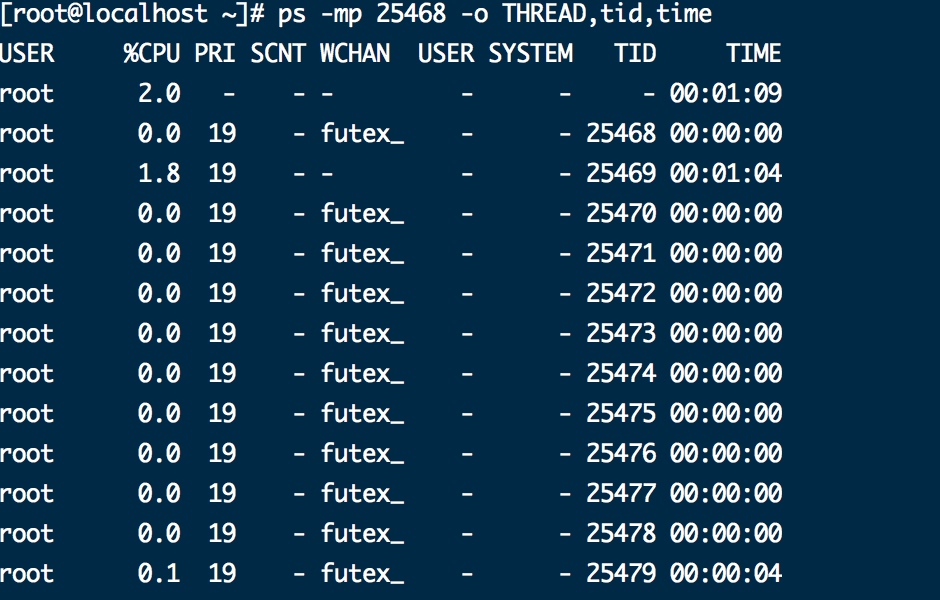
Task: Click thread ID 25477
Action: [x=621, y=493]
